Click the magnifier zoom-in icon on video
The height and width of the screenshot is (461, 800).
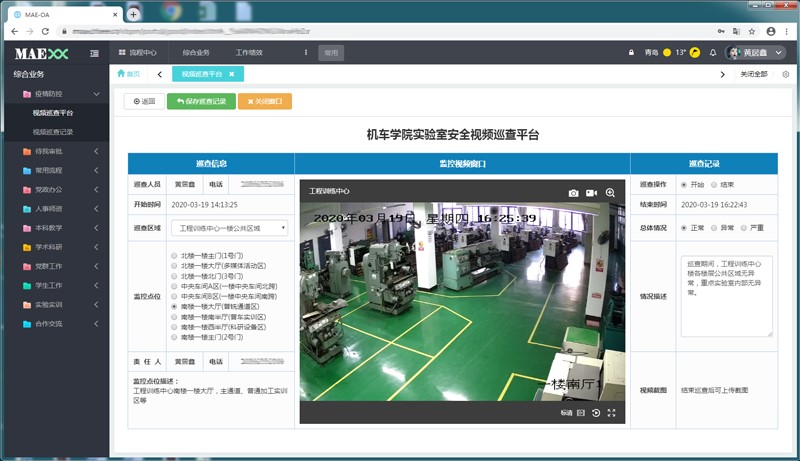point(610,192)
